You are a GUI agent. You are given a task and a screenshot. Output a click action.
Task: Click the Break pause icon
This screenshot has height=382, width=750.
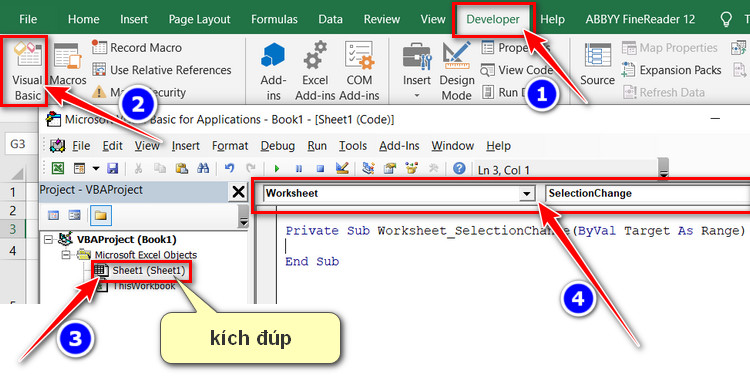click(x=299, y=168)
